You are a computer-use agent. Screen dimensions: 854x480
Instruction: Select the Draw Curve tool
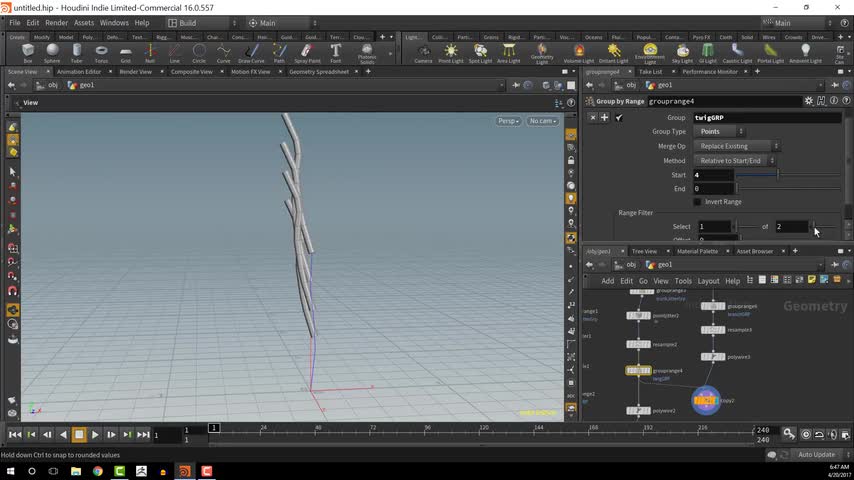[251, 52]
